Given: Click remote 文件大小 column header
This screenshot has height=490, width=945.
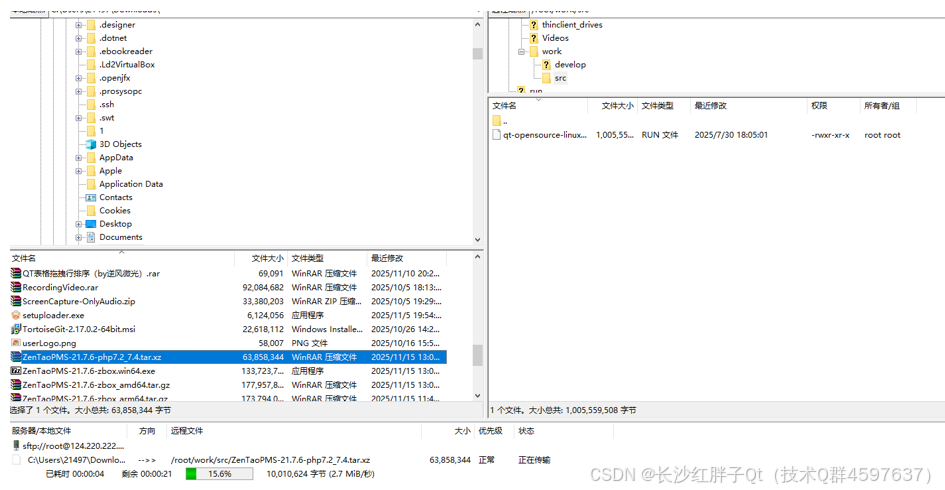Looking at the screenshot, I should click(613, 106).
